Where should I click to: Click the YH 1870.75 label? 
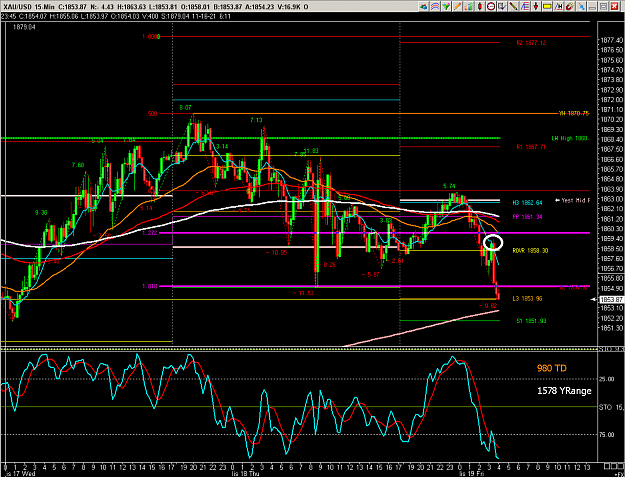(x=574, y=114)
